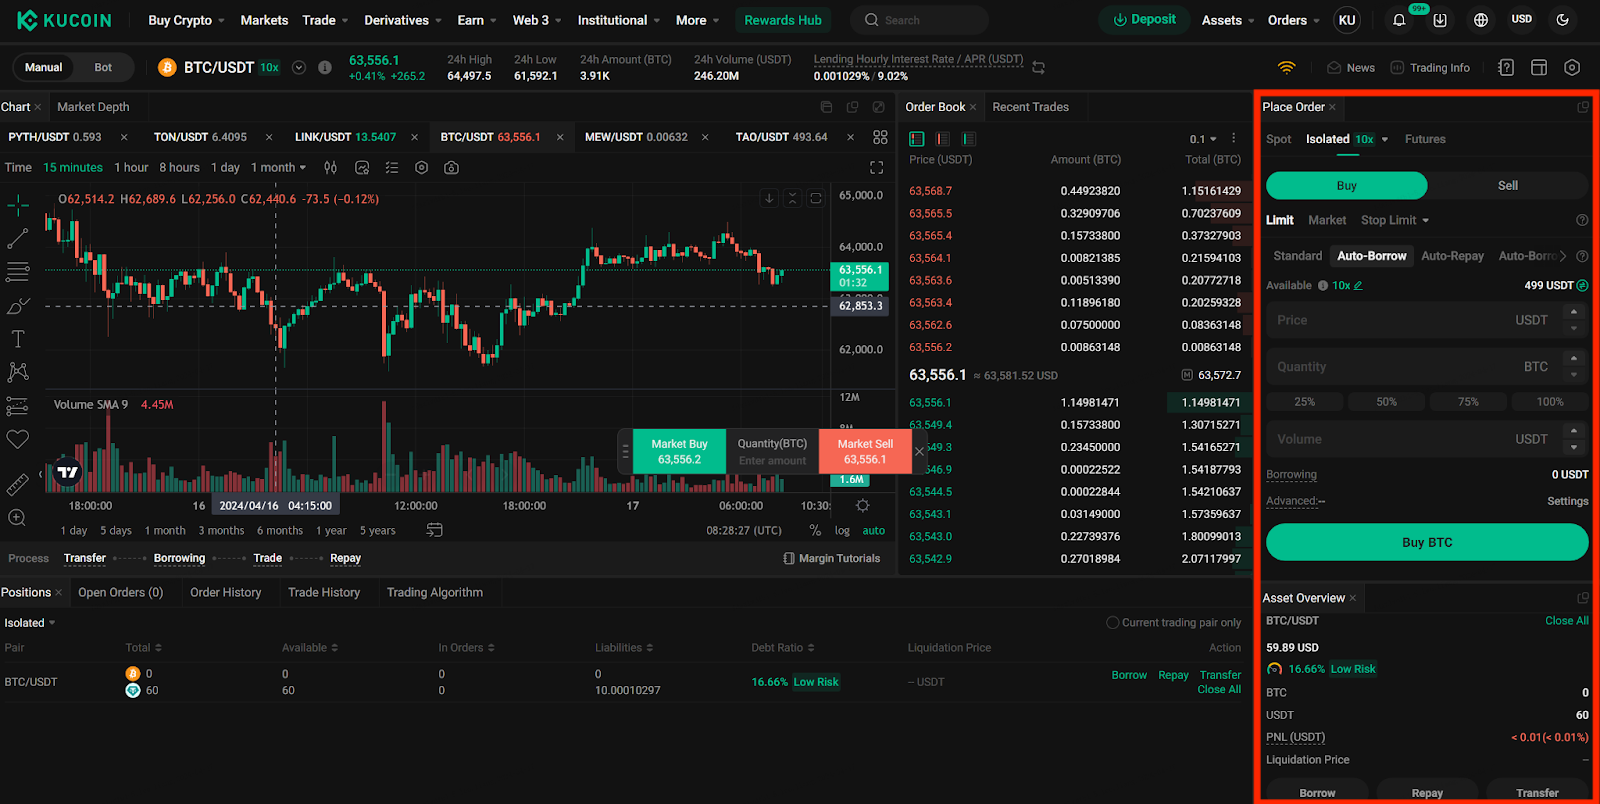1600x804 pixels.
Task: Click the download app icon in header
Action: pyautogui.click(x=1440, y=20)
